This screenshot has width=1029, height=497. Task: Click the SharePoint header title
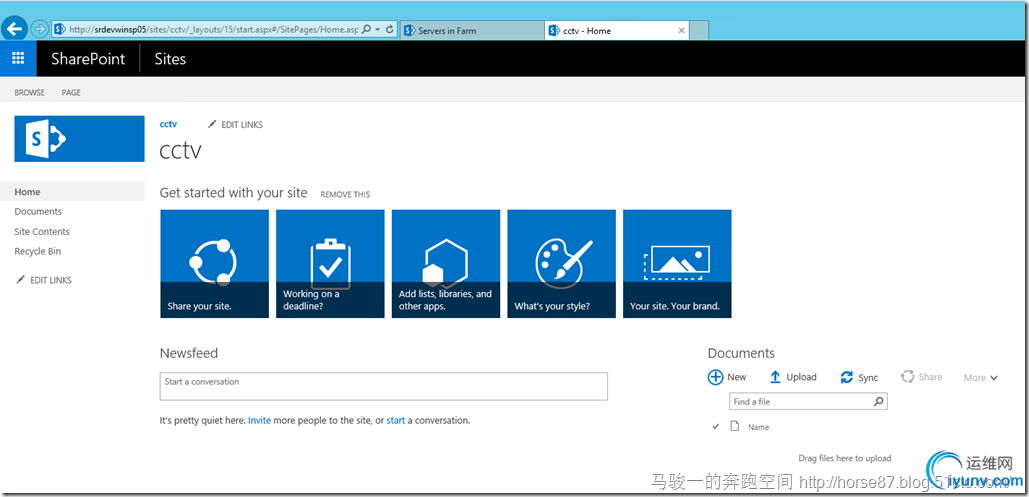click(x=88, y=59)
